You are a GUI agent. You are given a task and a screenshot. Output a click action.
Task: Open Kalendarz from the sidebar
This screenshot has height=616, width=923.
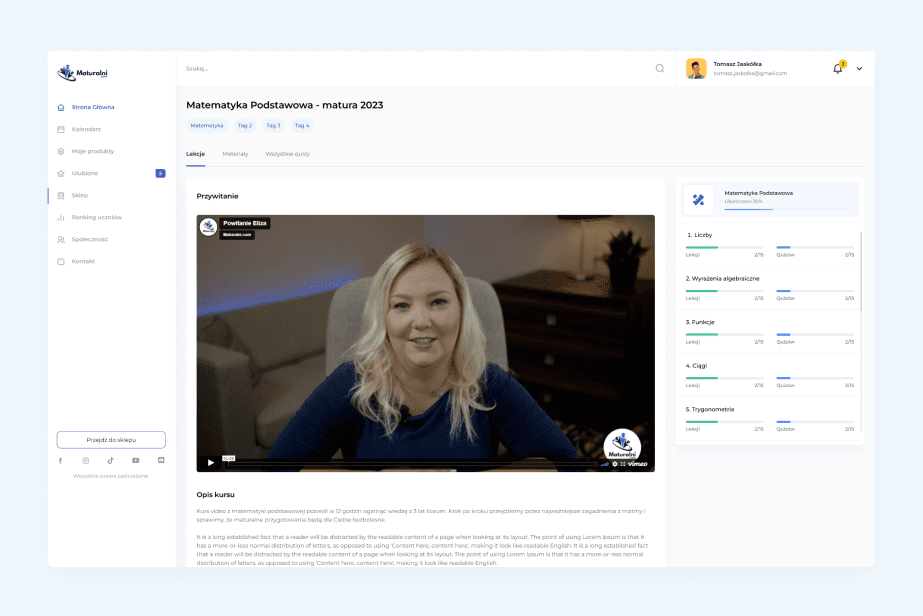86,129
